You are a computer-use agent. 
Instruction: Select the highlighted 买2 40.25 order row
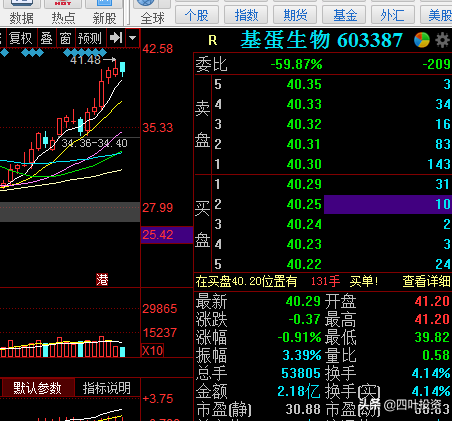point(323,204)
